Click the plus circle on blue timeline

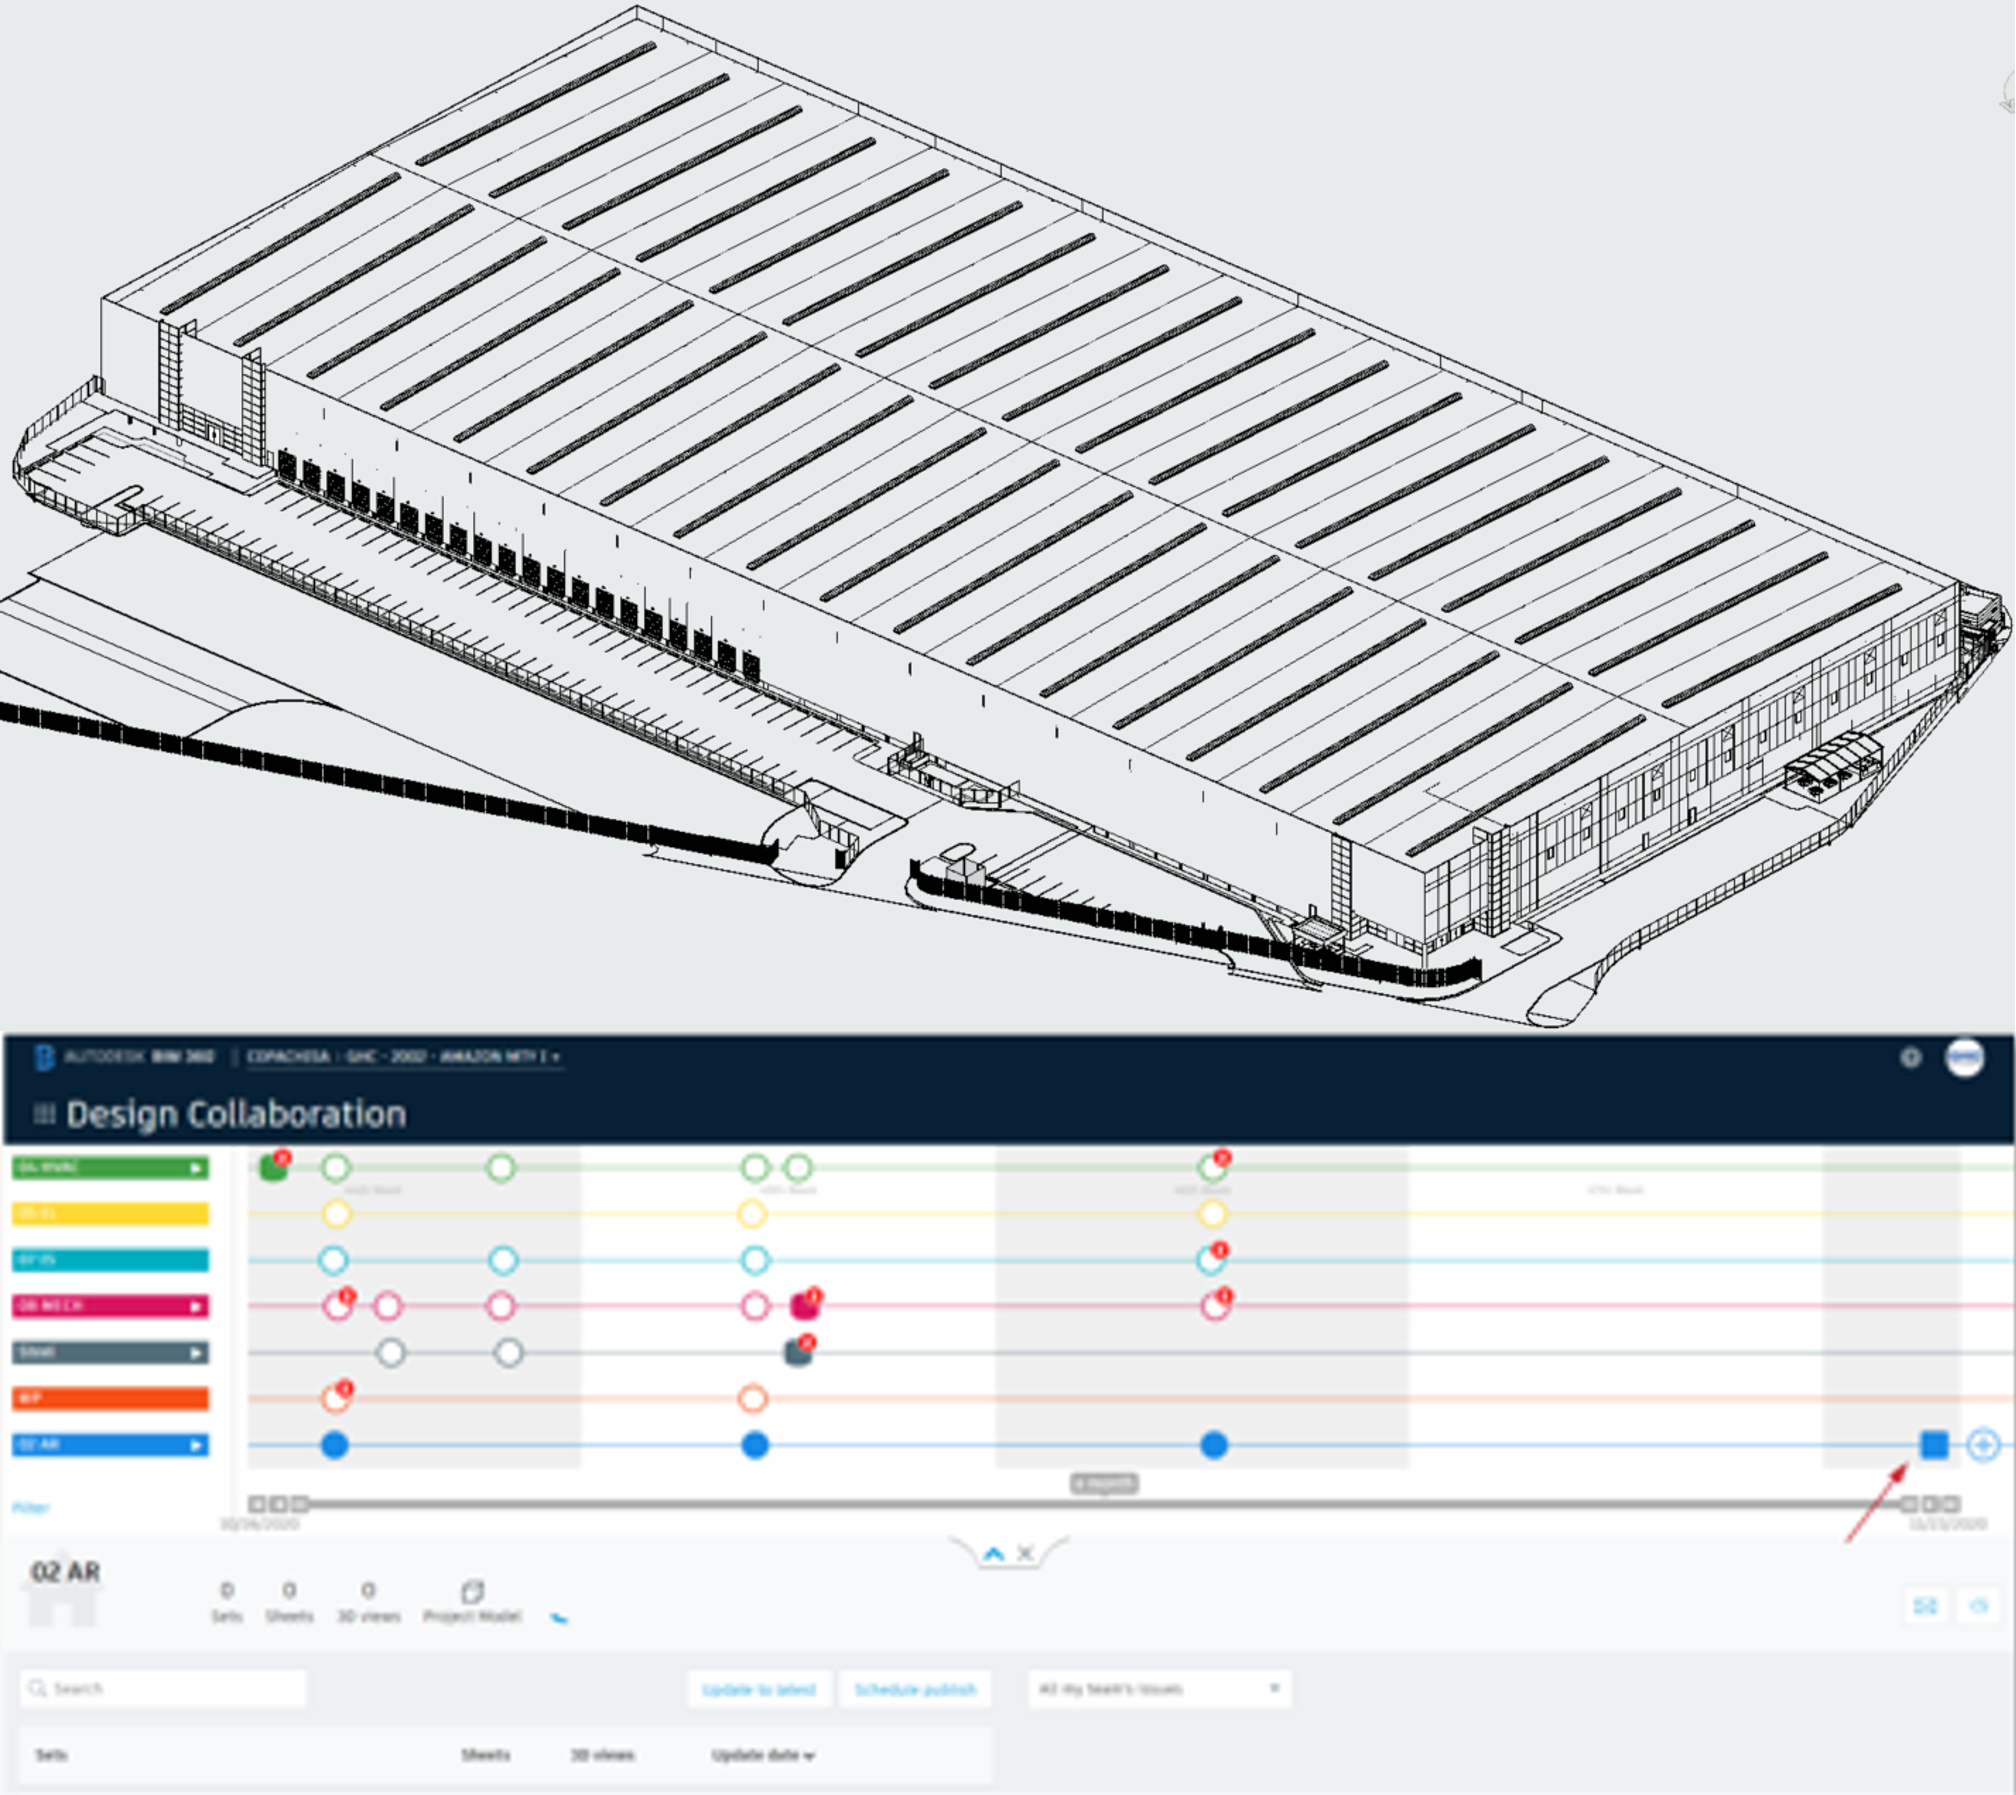click(1982, 1445)
